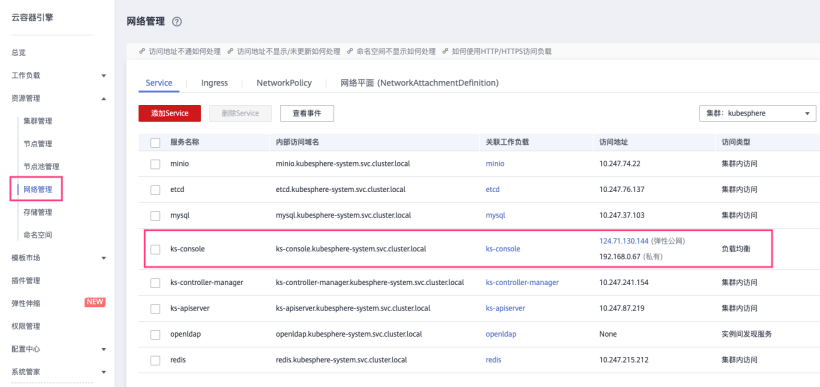Open 弹性伸缩 in the sidebar
820x387 pixels.
(26, 303)
